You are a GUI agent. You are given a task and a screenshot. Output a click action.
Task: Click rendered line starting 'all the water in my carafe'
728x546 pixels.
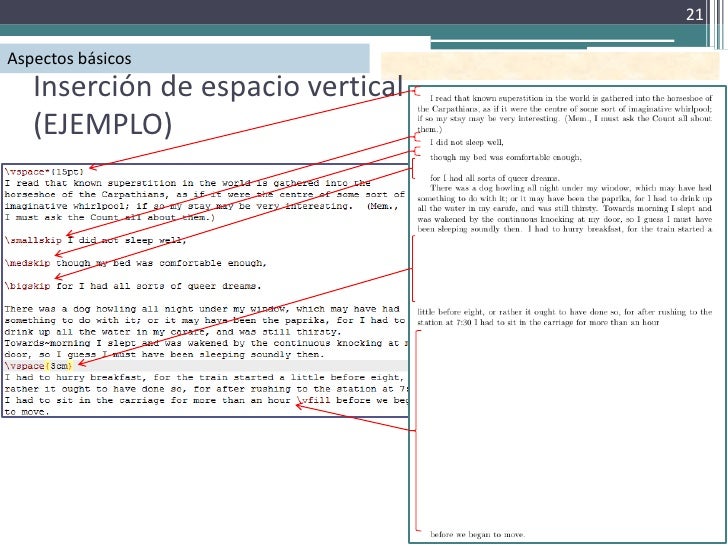(x=565, y=208)
